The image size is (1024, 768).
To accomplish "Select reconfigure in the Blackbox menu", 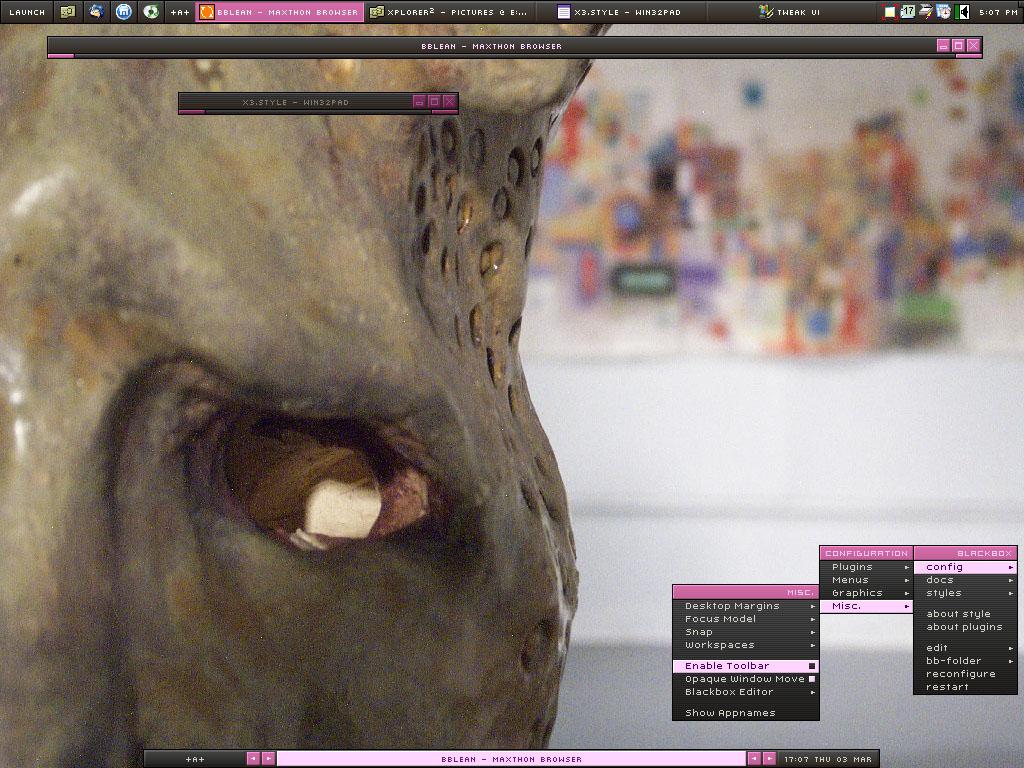I will 960,674.
